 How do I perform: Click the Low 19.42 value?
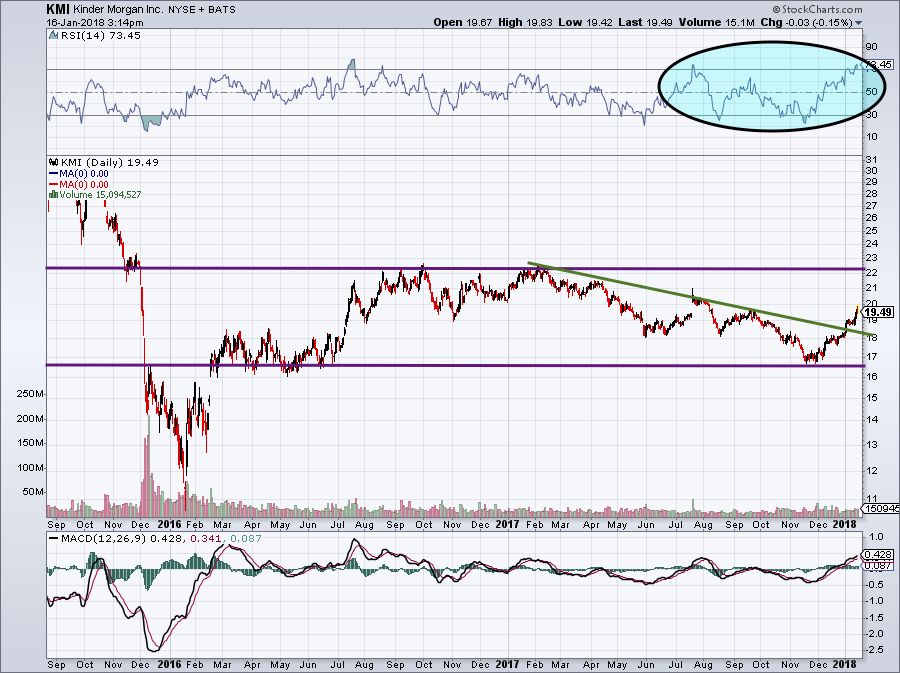[x=585, y=22]
